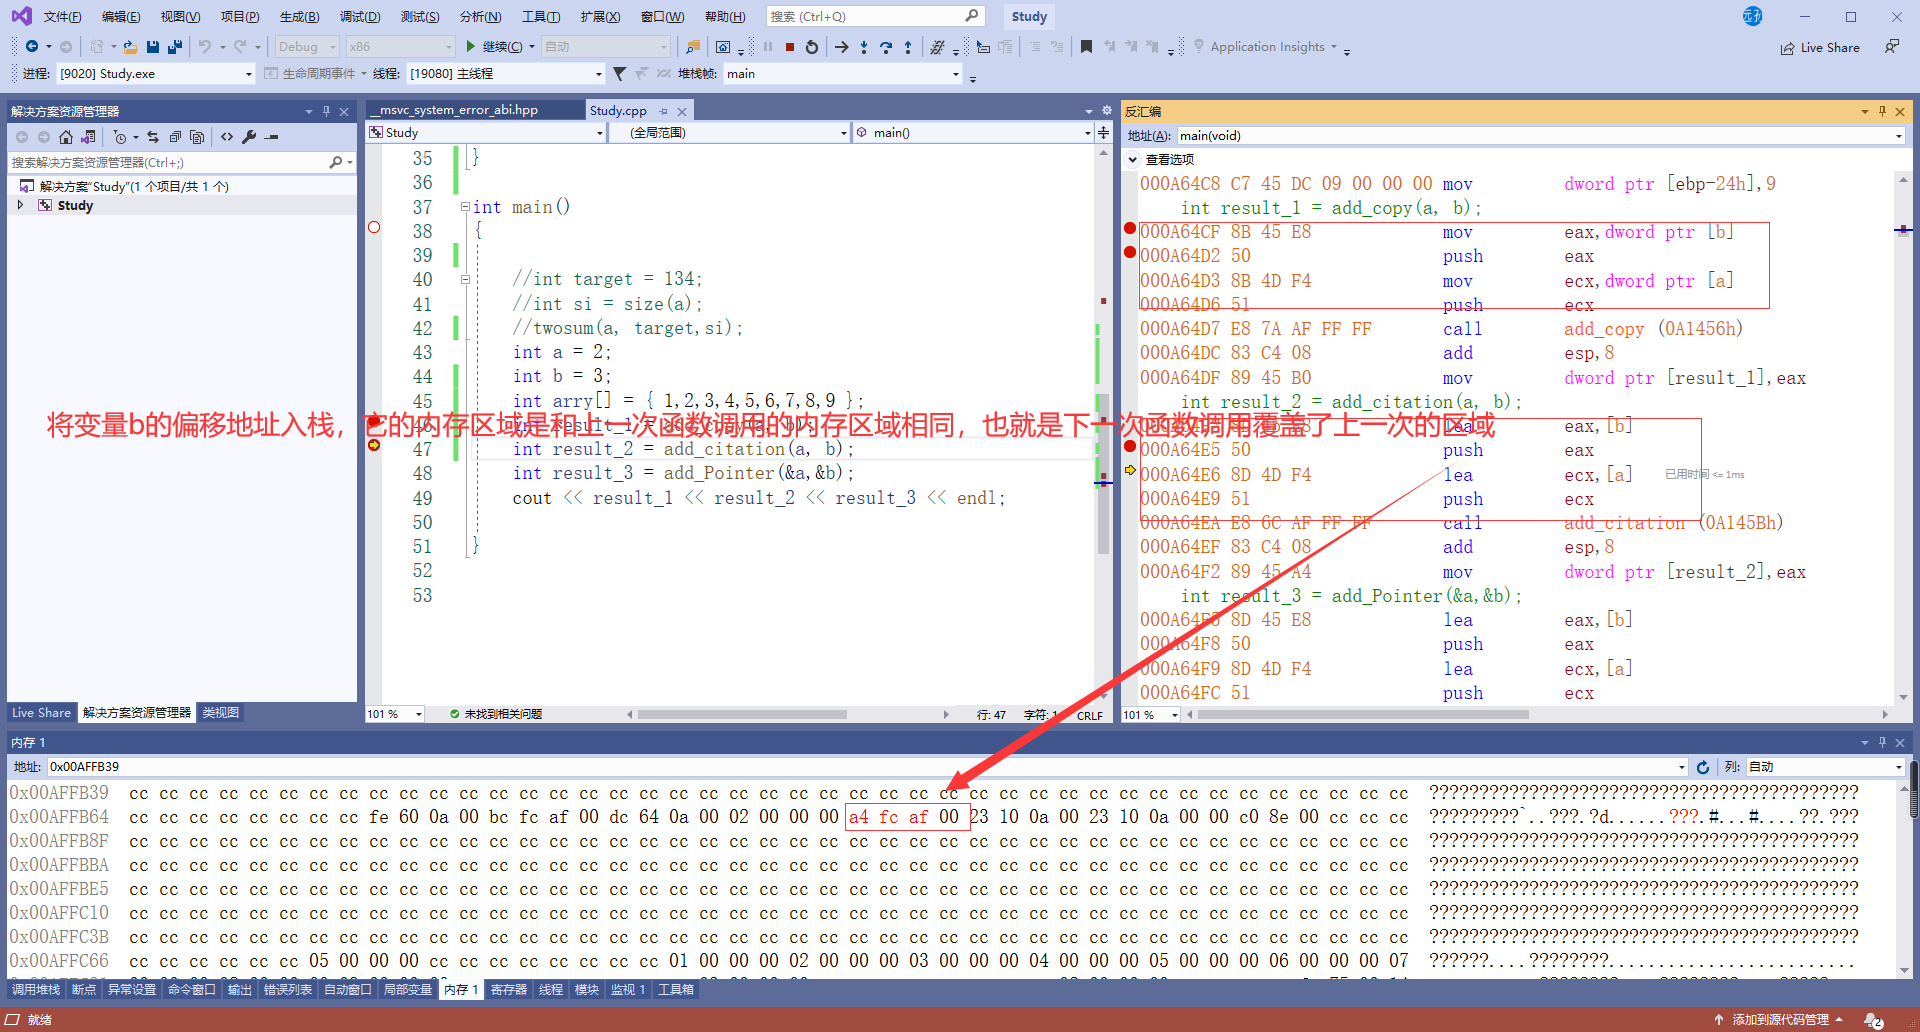Screen dimensions: 1920x1032
Task: Open the memory columns Auto dropdown
Action: [1825, 767]
